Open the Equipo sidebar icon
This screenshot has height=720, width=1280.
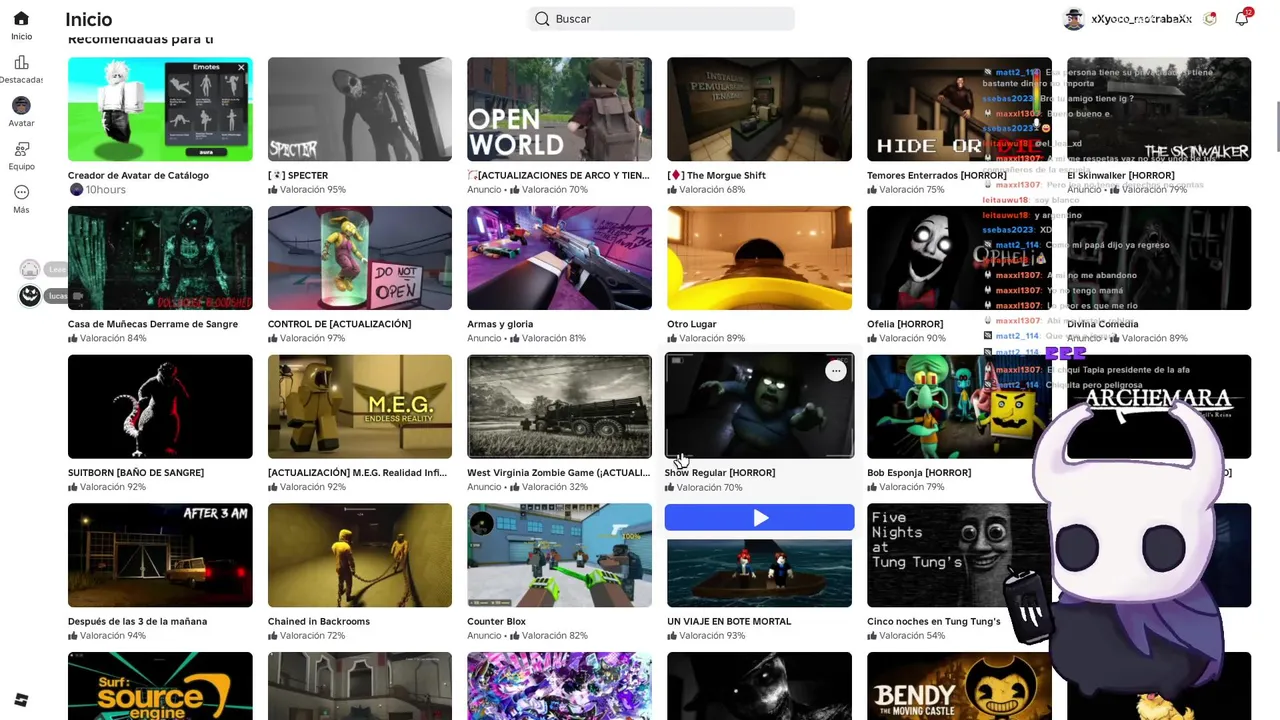tap(21, 149)
